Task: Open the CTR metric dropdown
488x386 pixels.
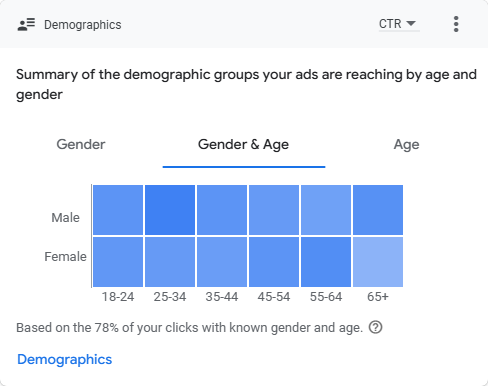Action: 399,24
